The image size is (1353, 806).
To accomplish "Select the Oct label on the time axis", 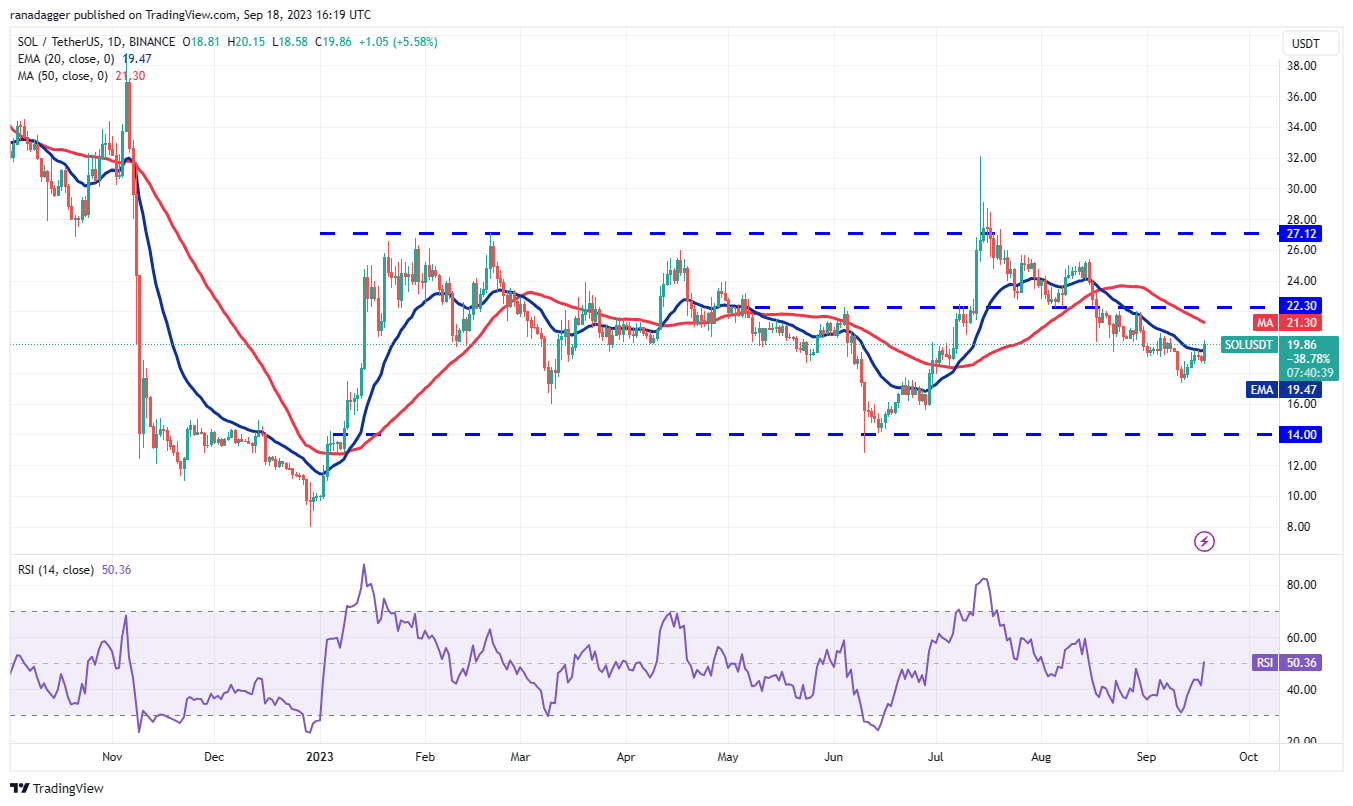I will click(1249, 757).
